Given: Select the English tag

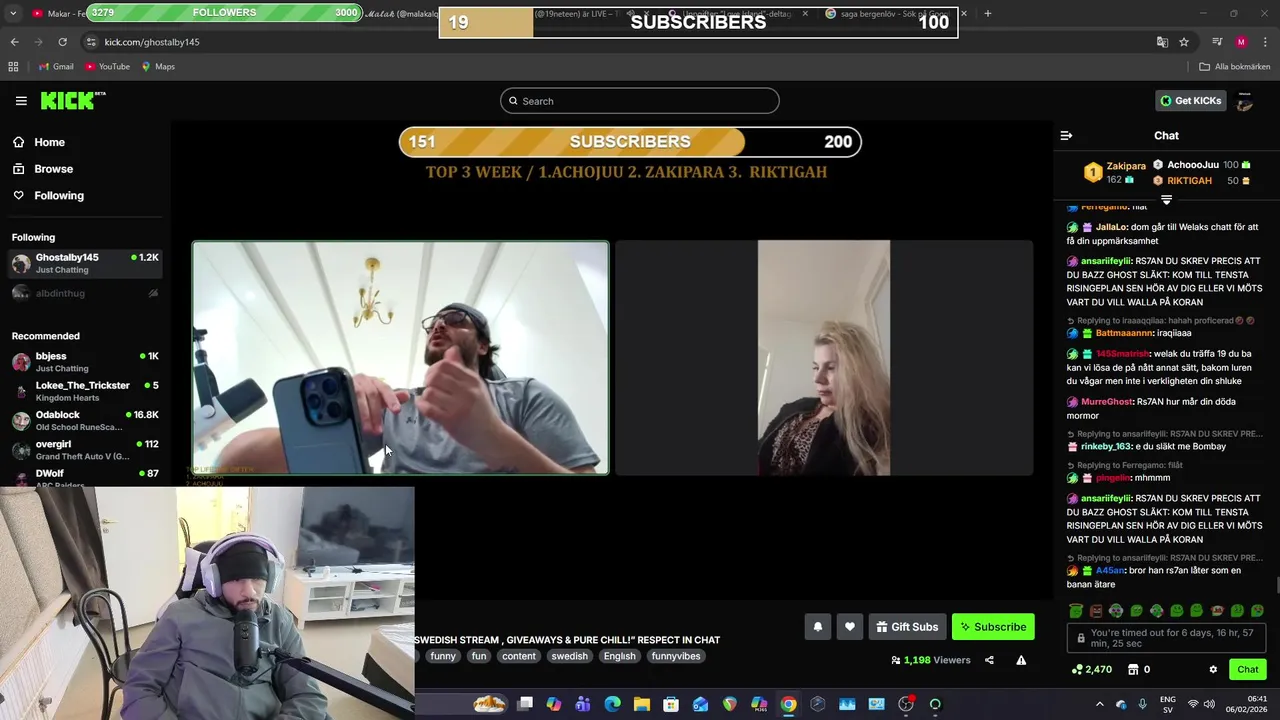Looking at the screenshot, I should 619,656.
